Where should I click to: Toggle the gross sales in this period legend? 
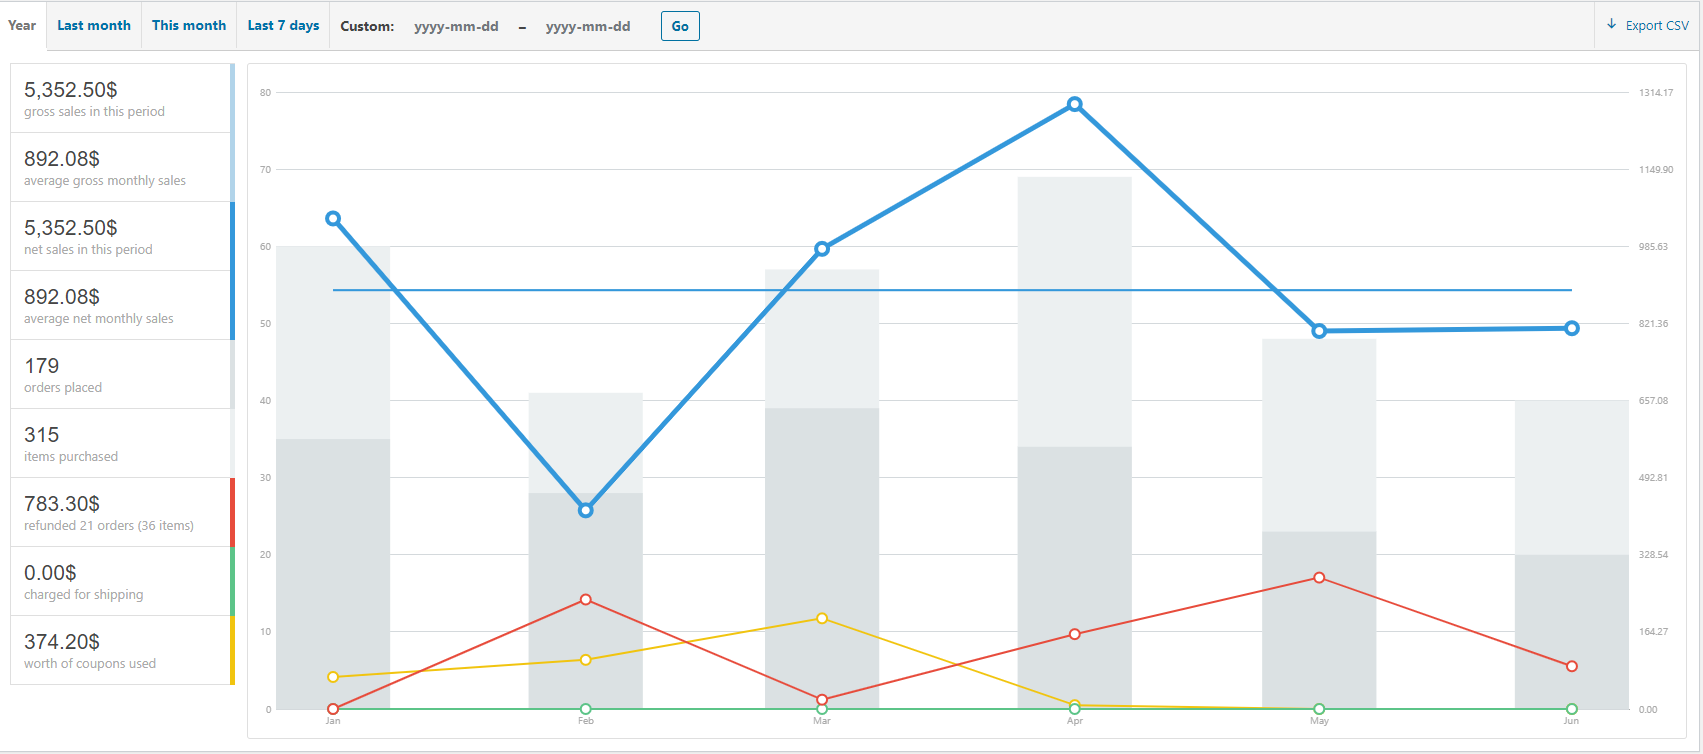[x=120, y=99]
